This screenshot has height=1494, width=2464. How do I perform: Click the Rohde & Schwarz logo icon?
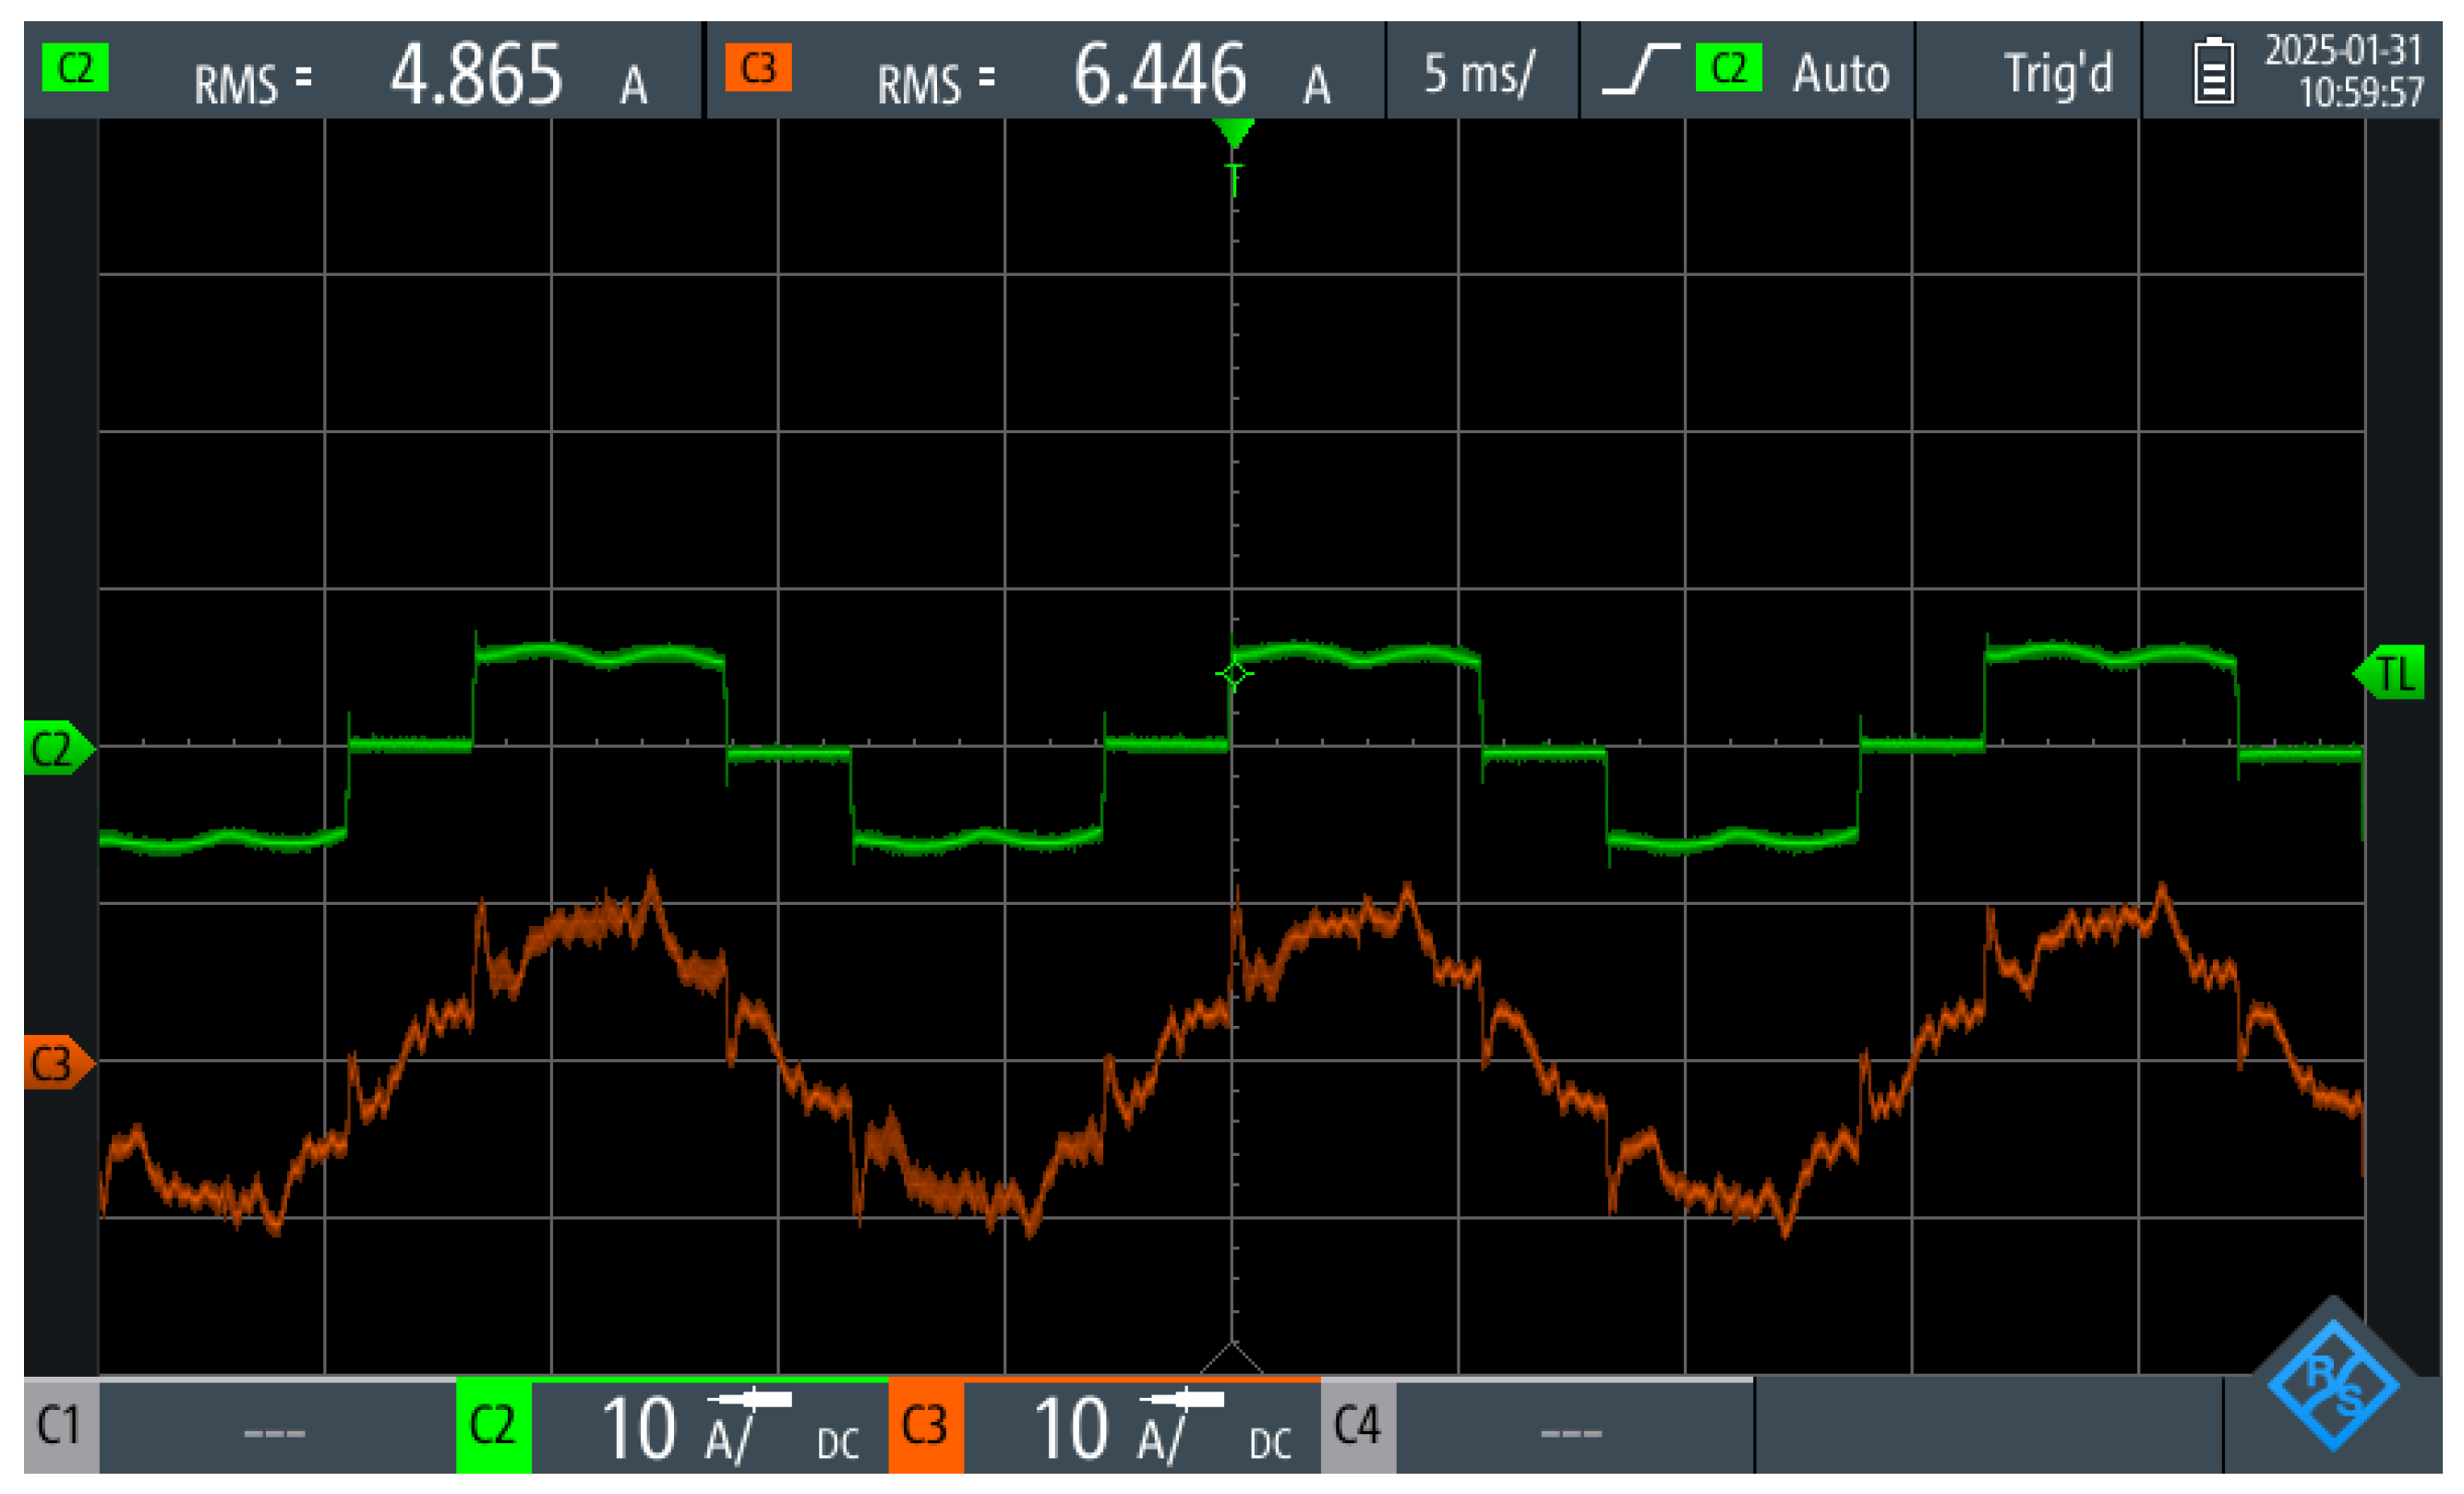coord(2333,1385)
